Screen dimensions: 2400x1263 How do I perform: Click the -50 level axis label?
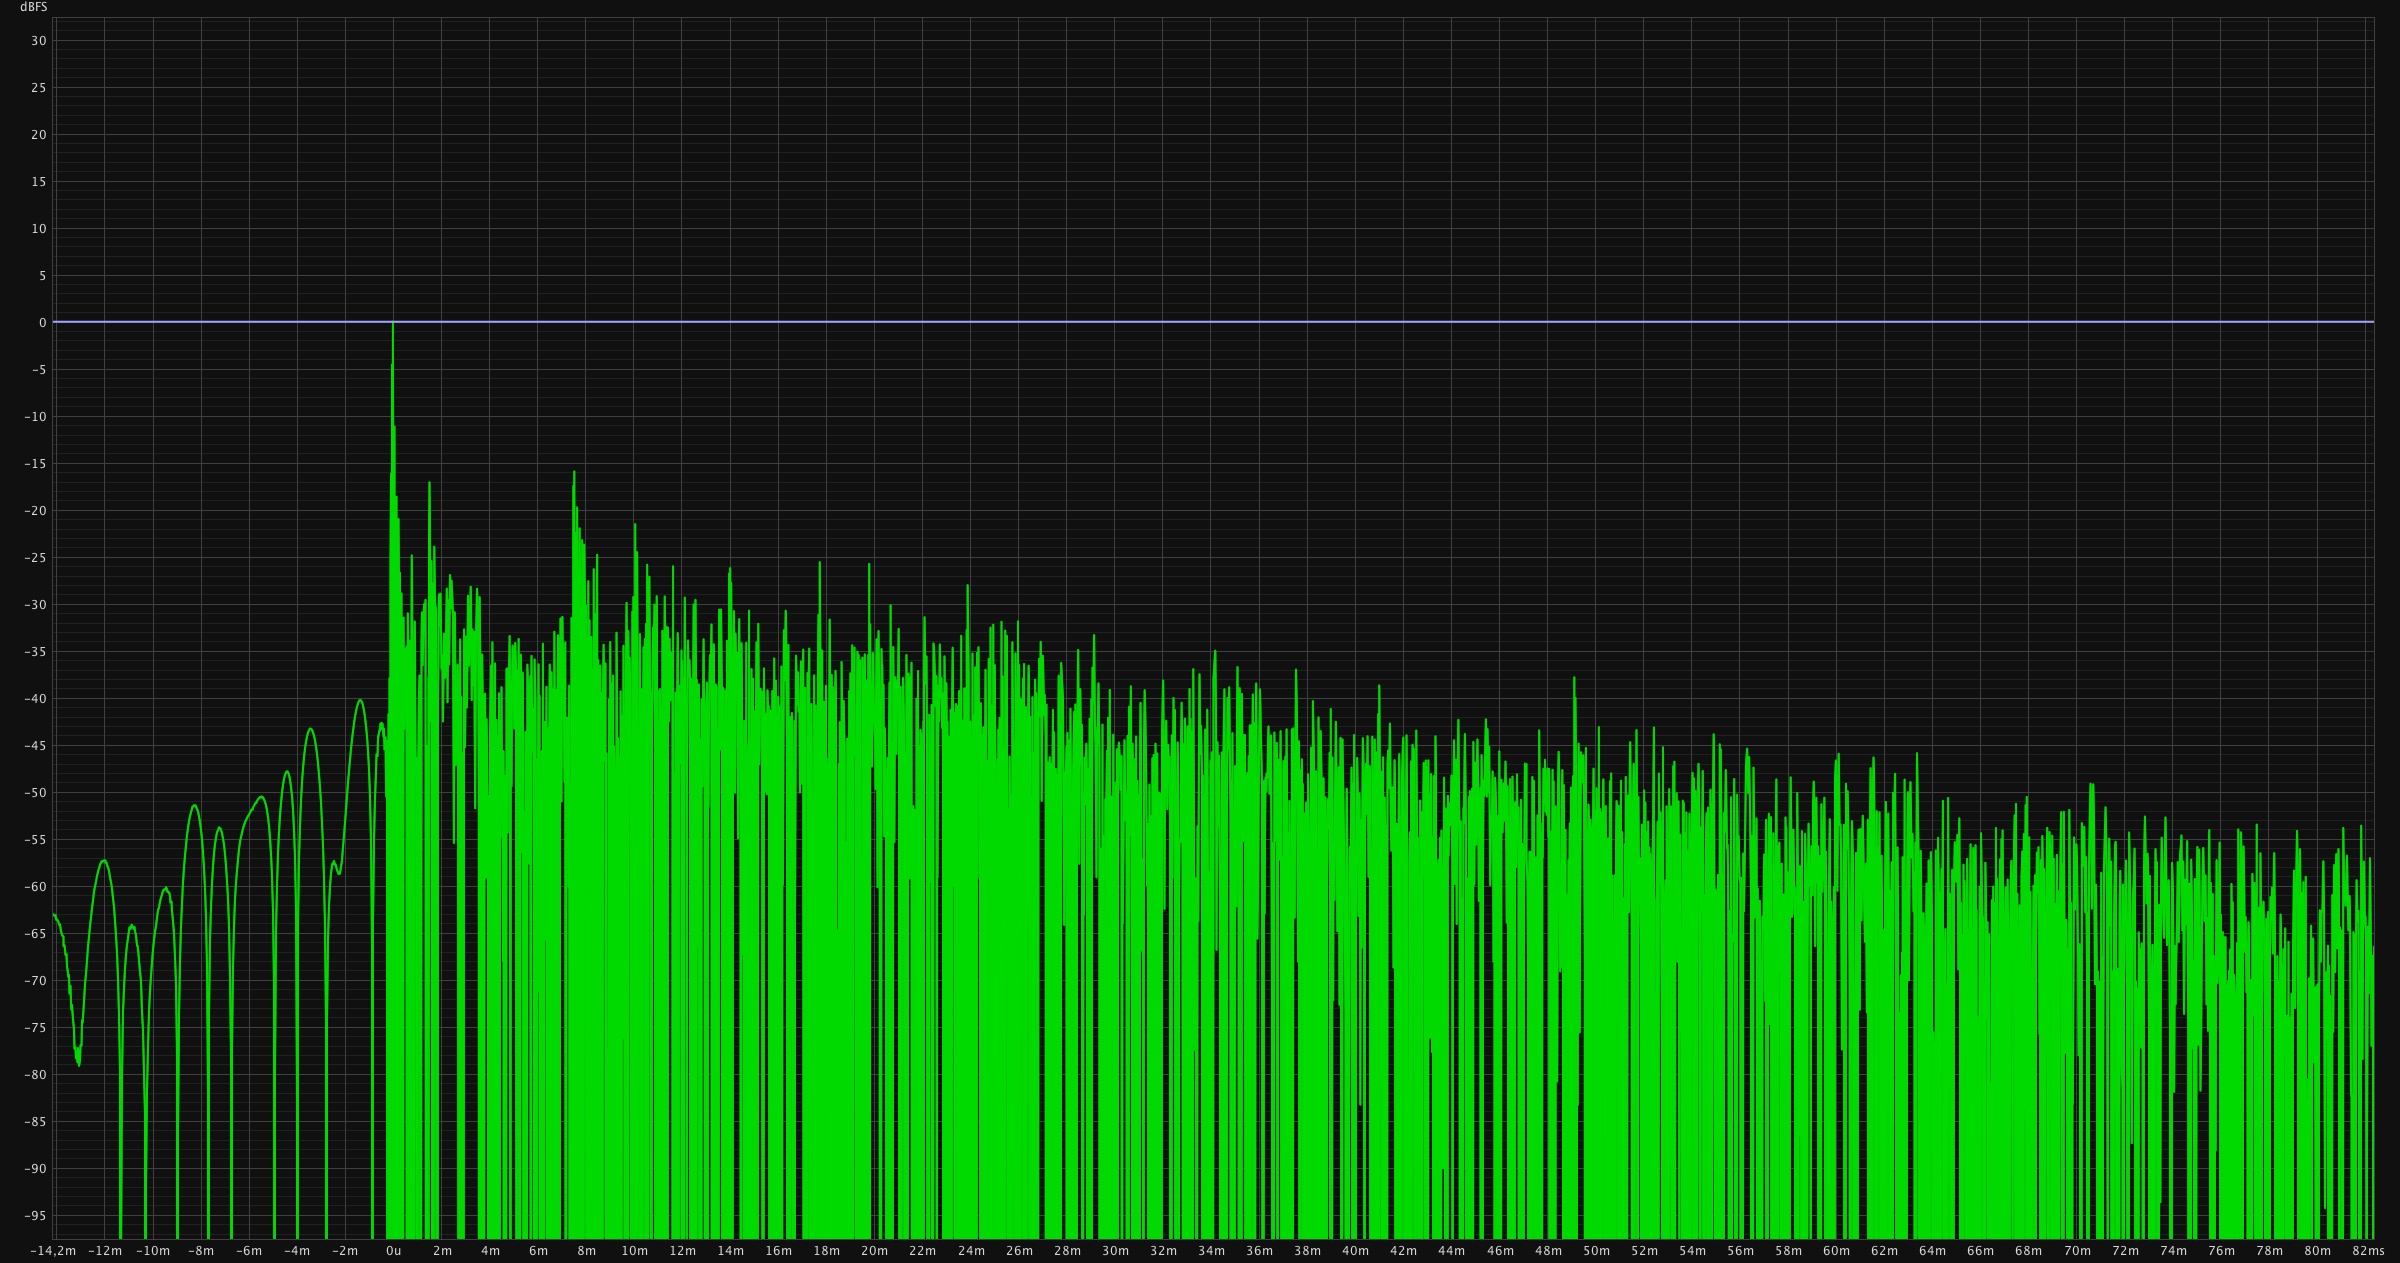coord(36,793)
